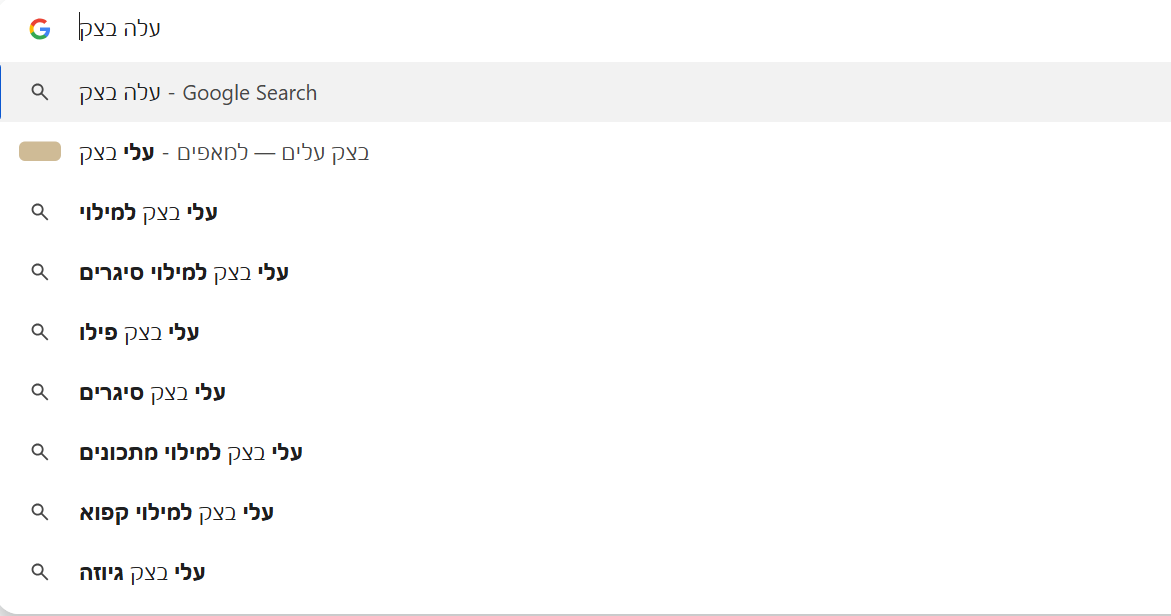Choose the 'עלי בצק למילוי' suggestion
Screen dimensions: 1171x616
pyautogui.click(x=148, y=212)
